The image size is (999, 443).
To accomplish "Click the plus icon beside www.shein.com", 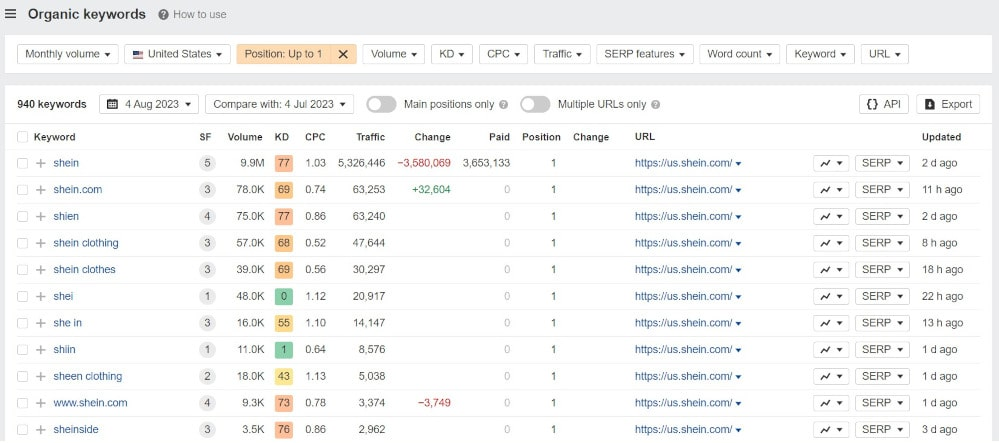I will (41, 403).
